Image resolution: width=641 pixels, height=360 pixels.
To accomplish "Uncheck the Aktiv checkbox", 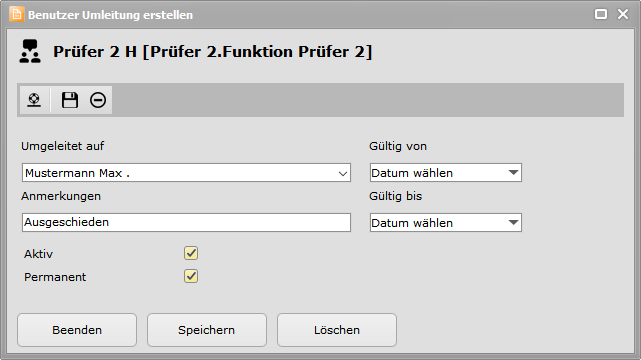I will (191, 253).
